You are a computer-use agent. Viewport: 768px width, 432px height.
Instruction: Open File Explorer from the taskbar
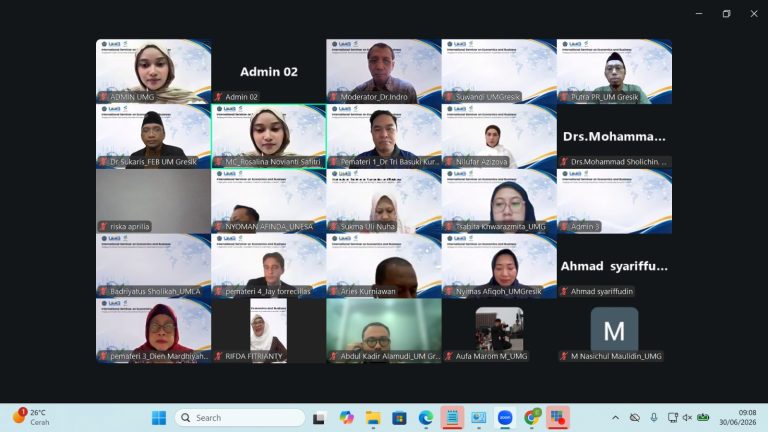coord(373,418)
